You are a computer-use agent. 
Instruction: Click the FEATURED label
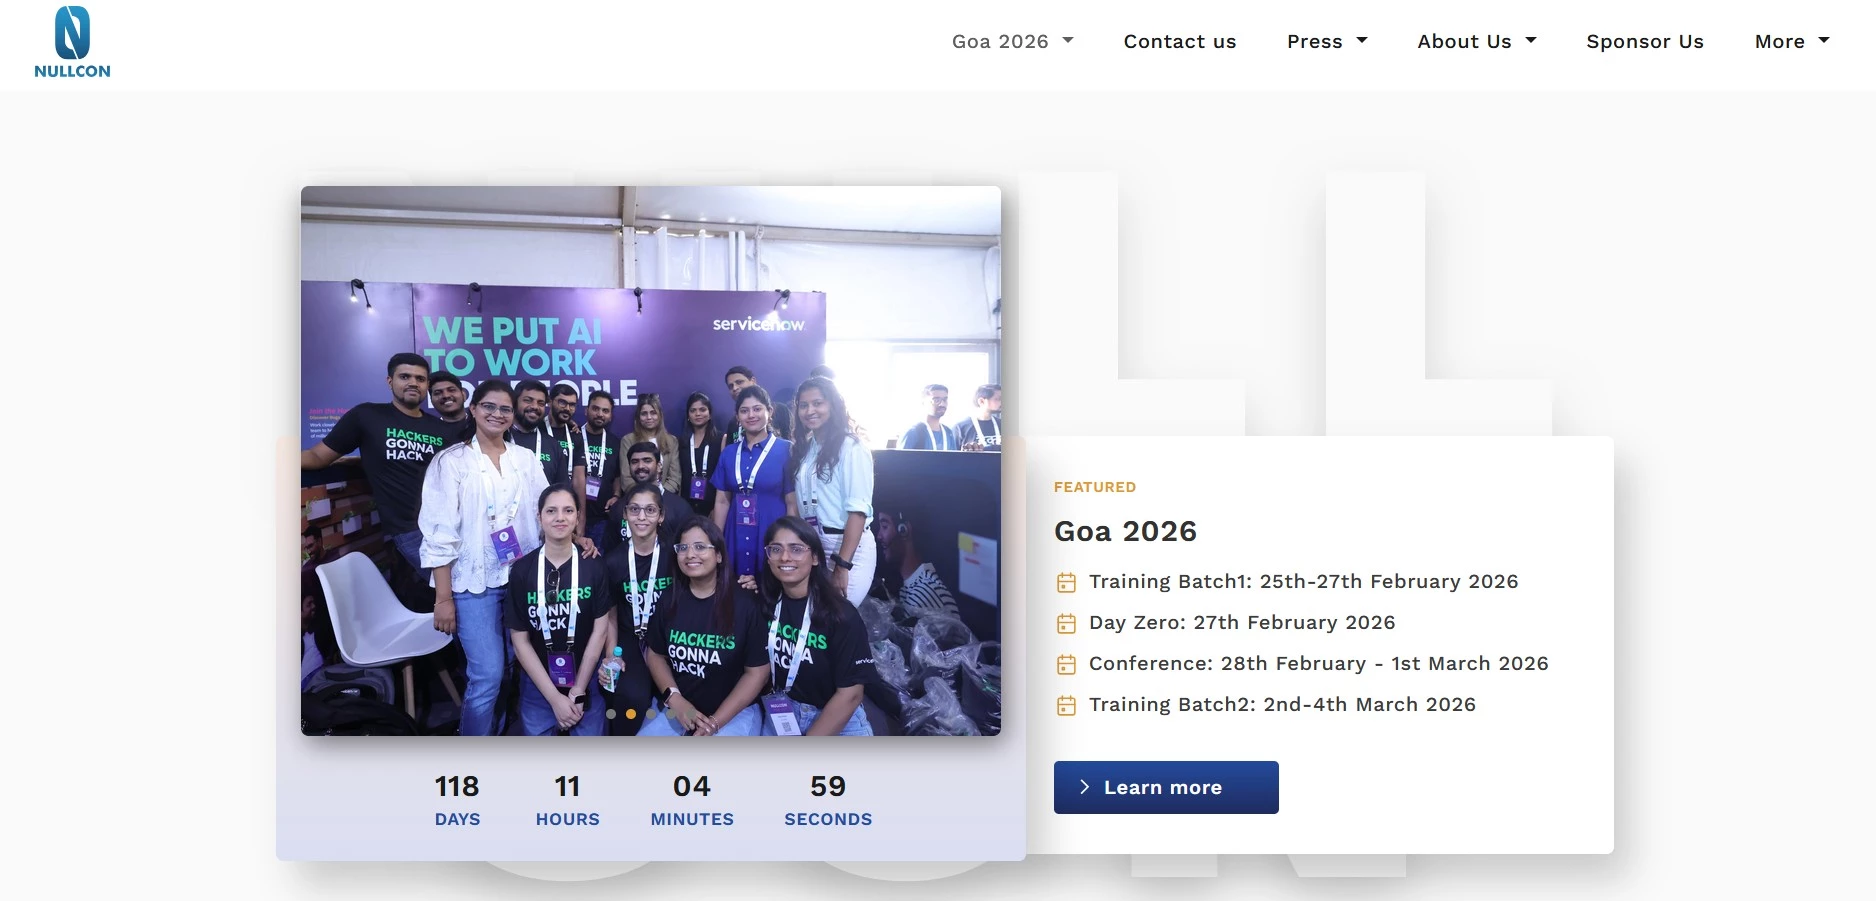point(1095,487)
